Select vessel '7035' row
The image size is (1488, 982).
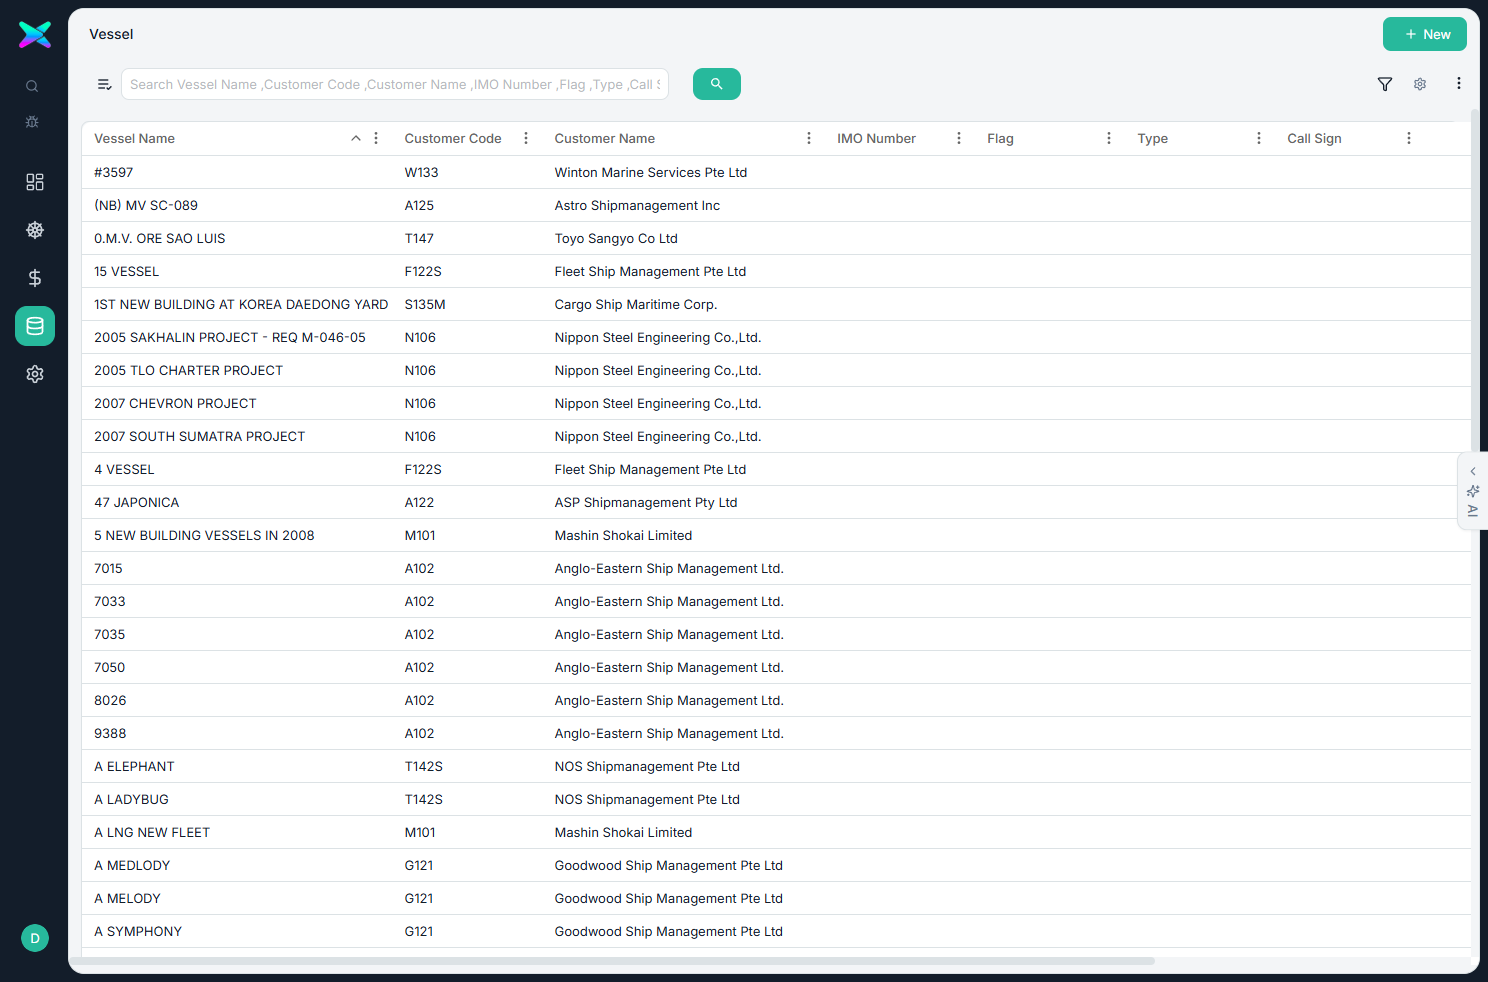[776, 634]
